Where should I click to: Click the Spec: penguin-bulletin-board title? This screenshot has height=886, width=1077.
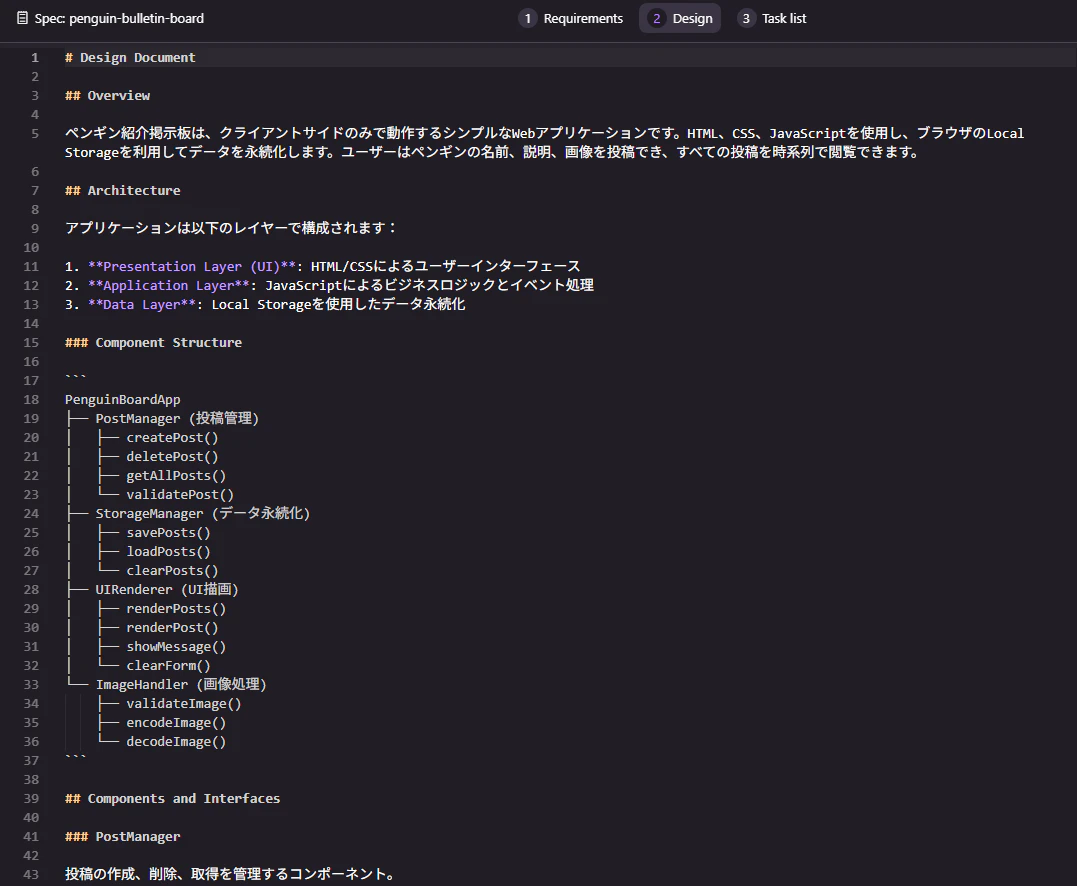[120, 19]
